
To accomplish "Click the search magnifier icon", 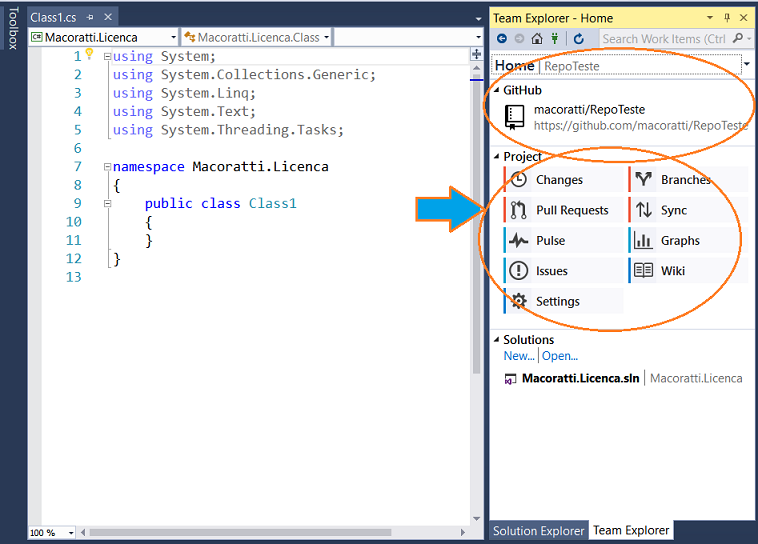I will [x=738, y=38].
